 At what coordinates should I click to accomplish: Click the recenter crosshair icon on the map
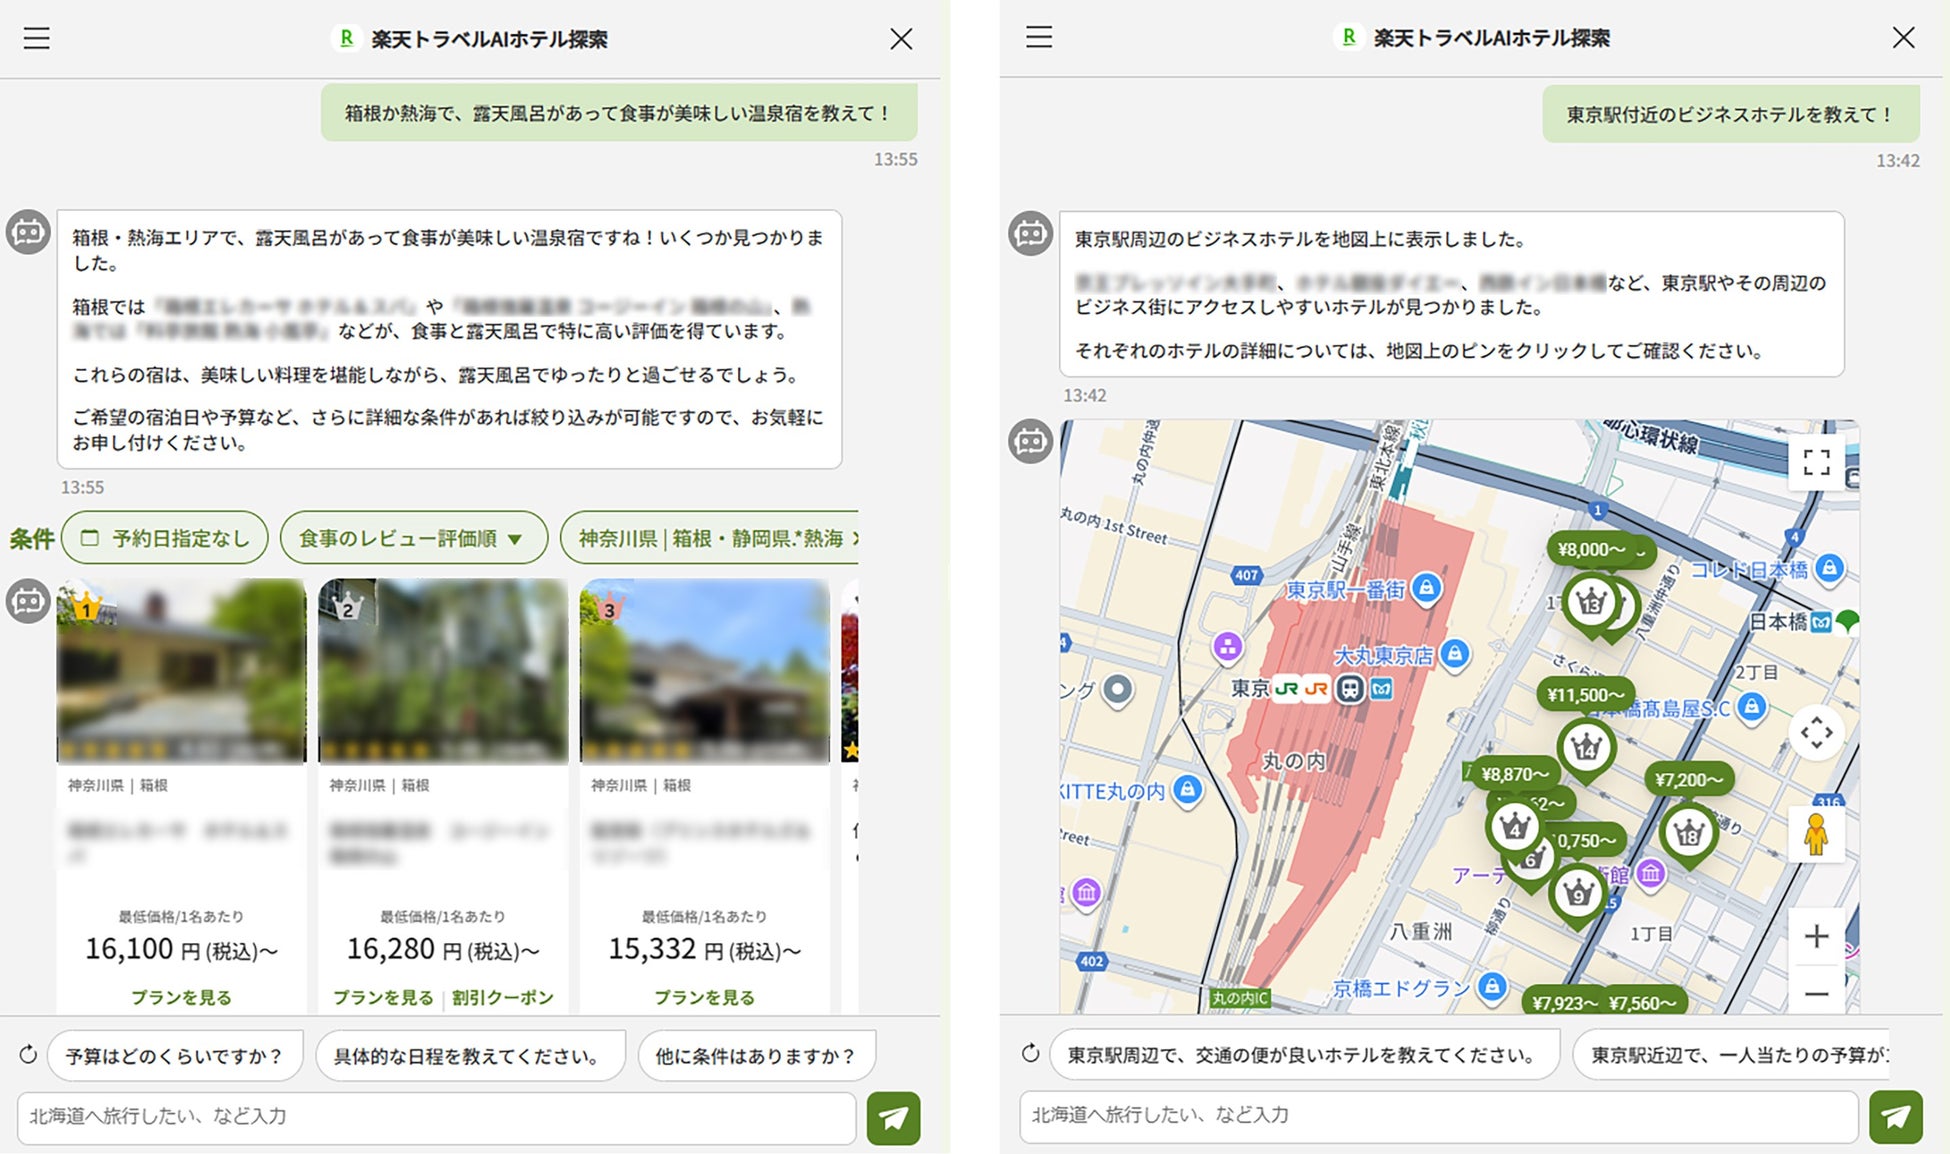tap(1817, 733)
